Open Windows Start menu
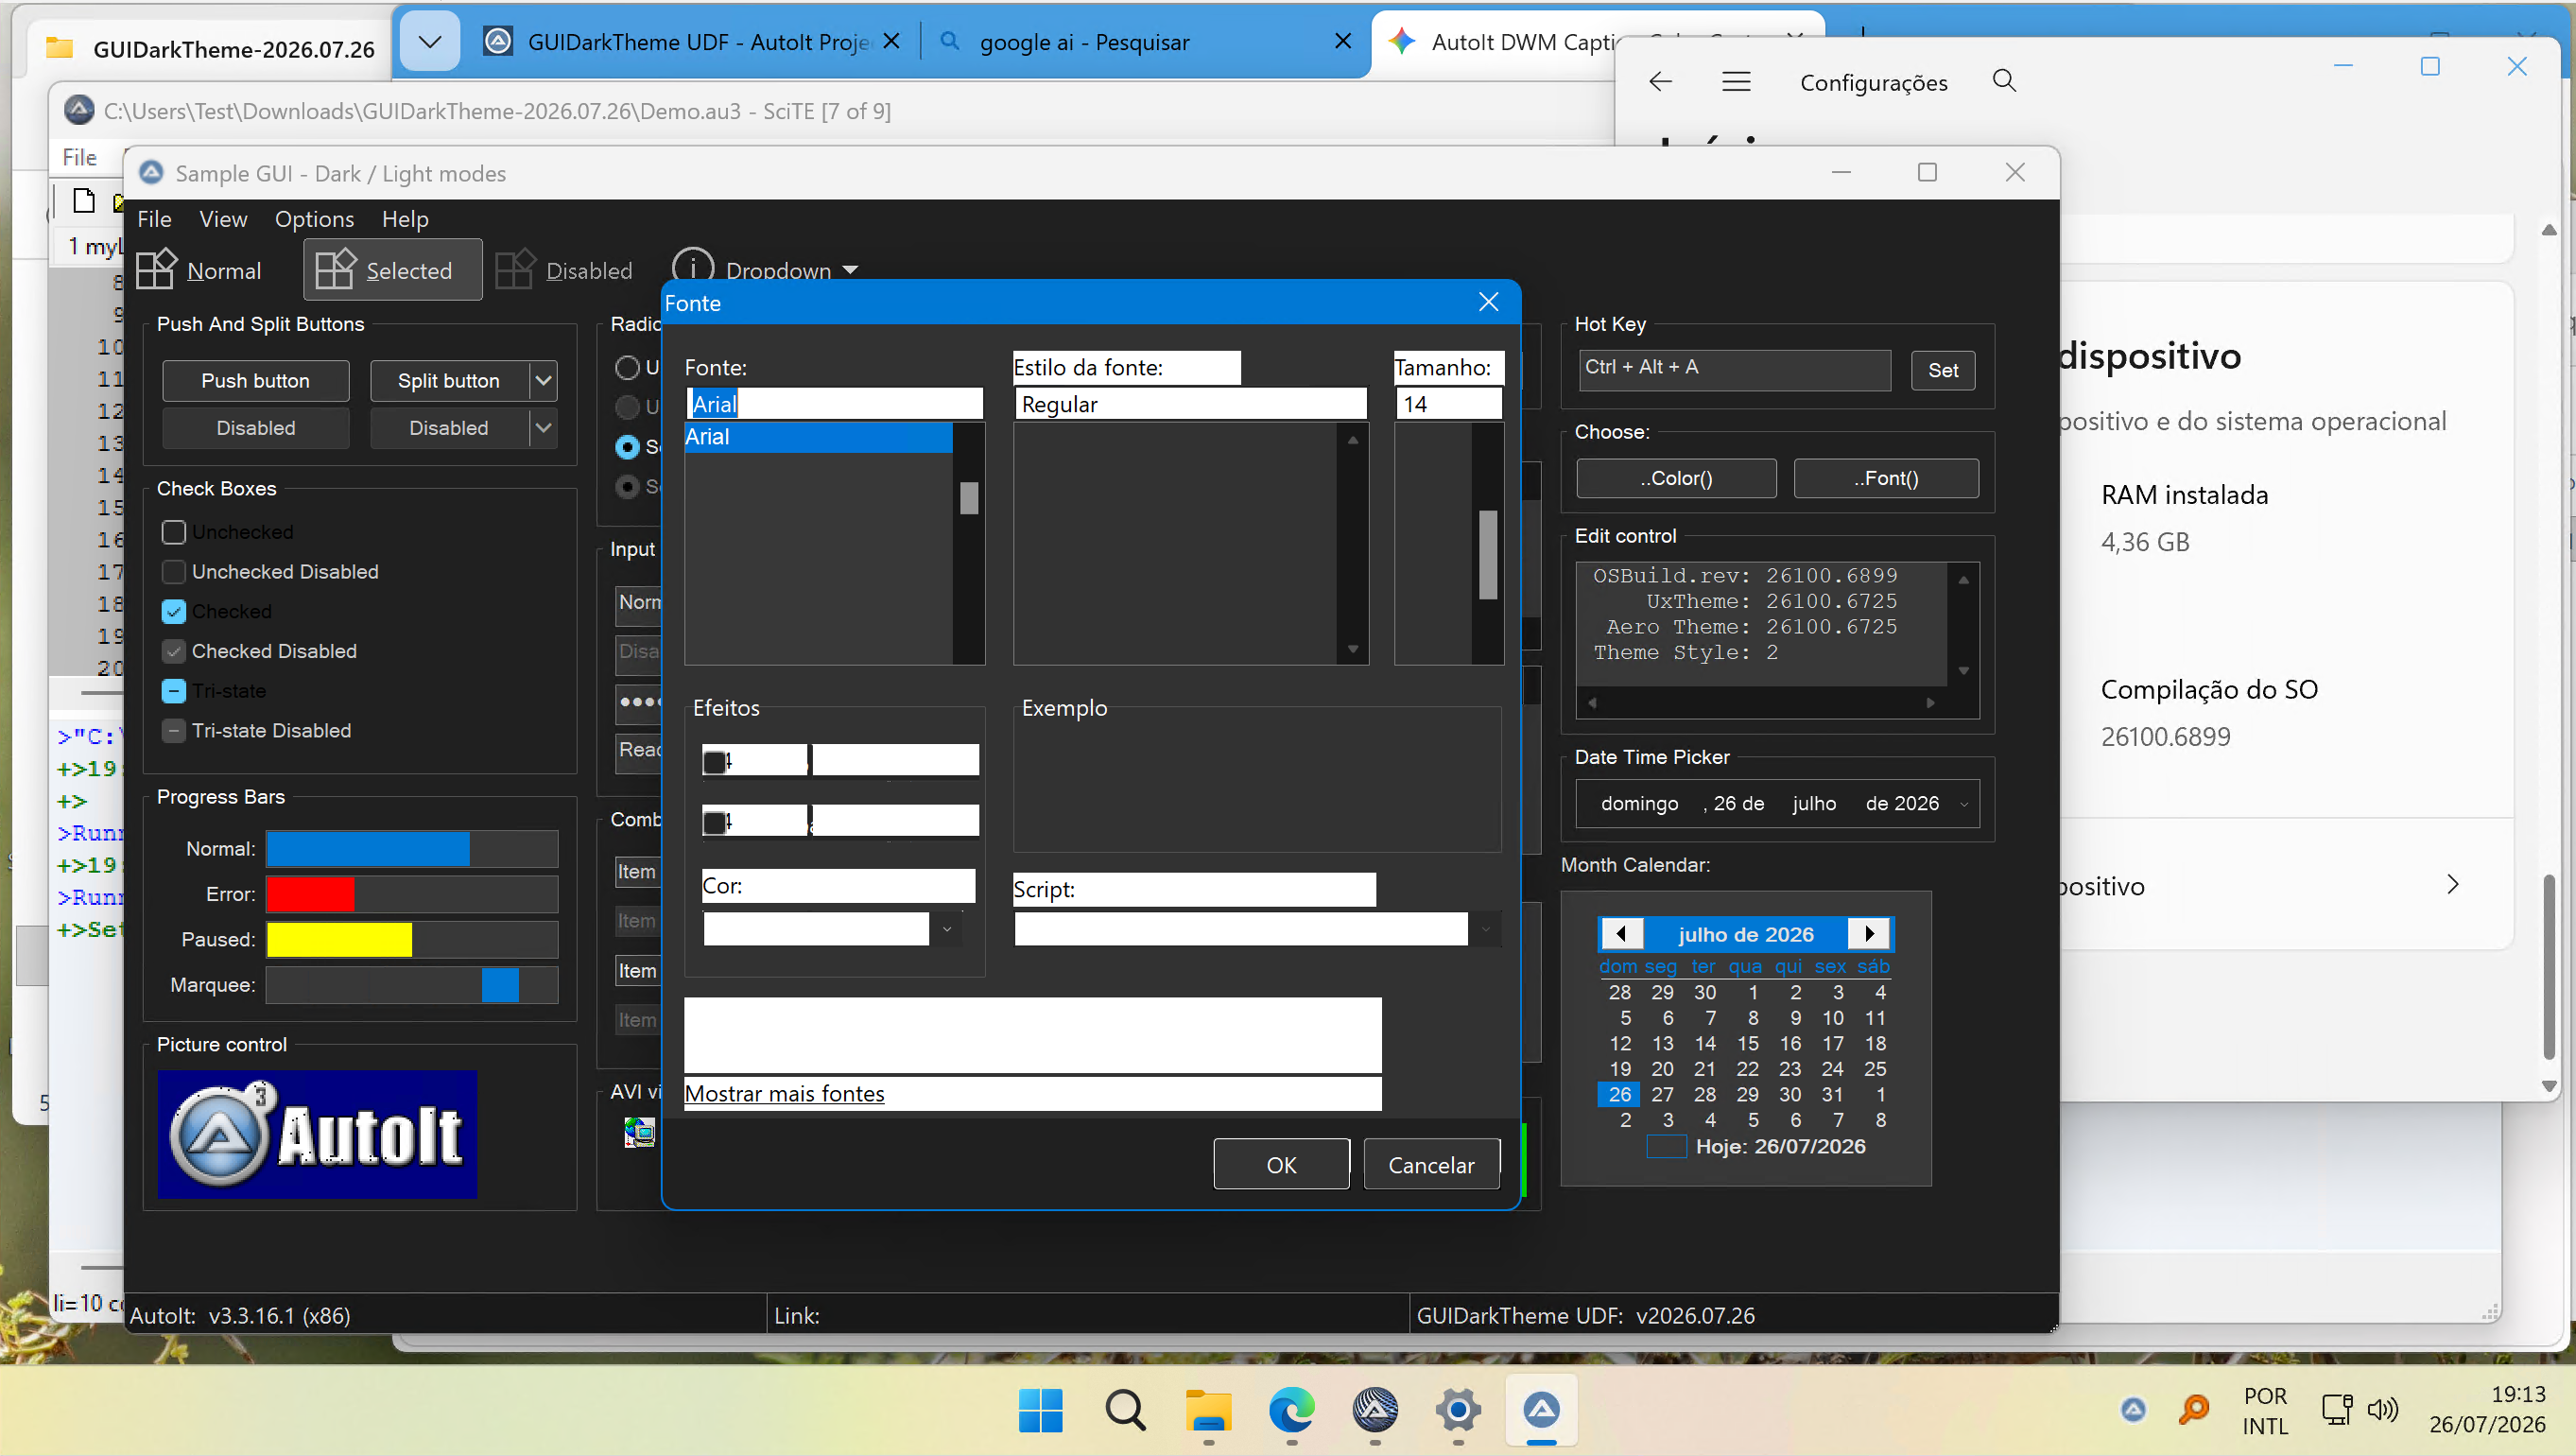Image resolution: width=2576 pixels, height=1456 pixels. (1040, 1410)
